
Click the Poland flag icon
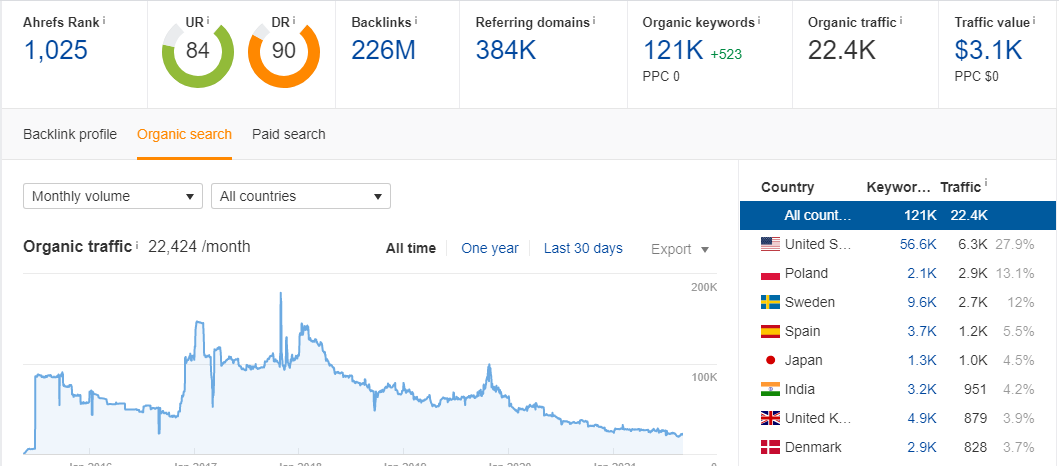point(770,274)
